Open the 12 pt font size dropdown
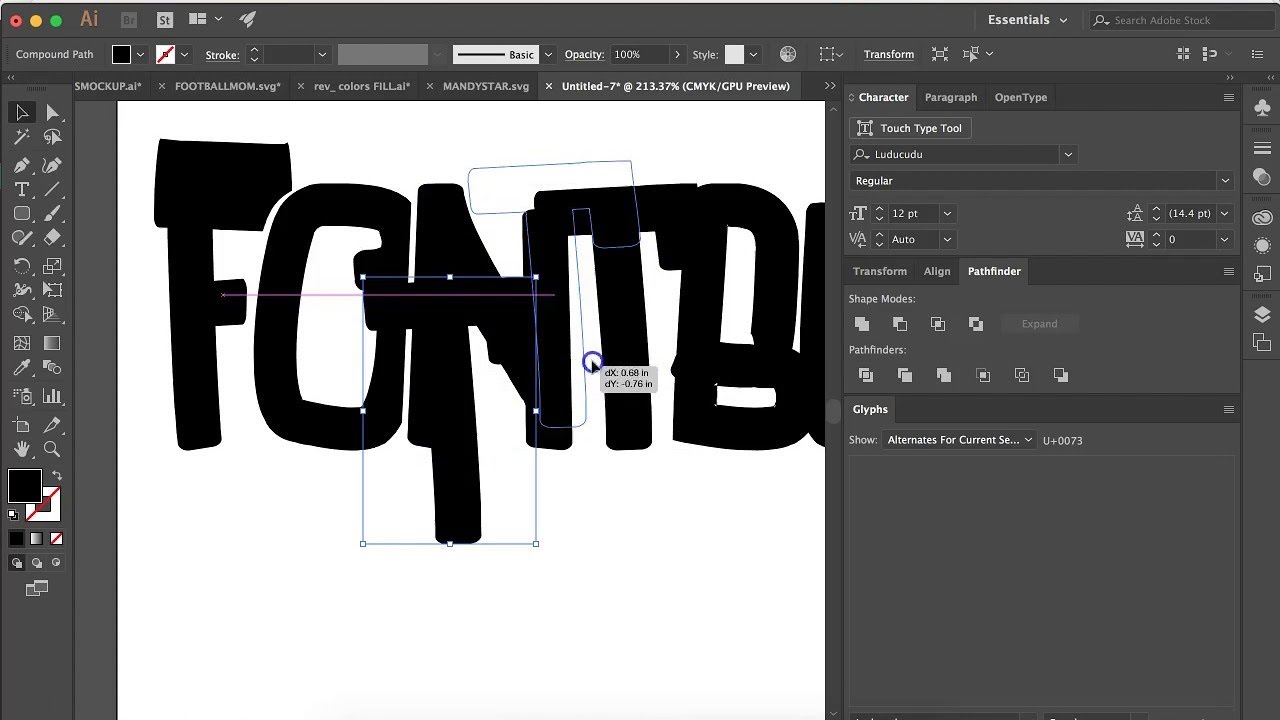The width and height of the screenshot is (1280, 720). [947, 213]
